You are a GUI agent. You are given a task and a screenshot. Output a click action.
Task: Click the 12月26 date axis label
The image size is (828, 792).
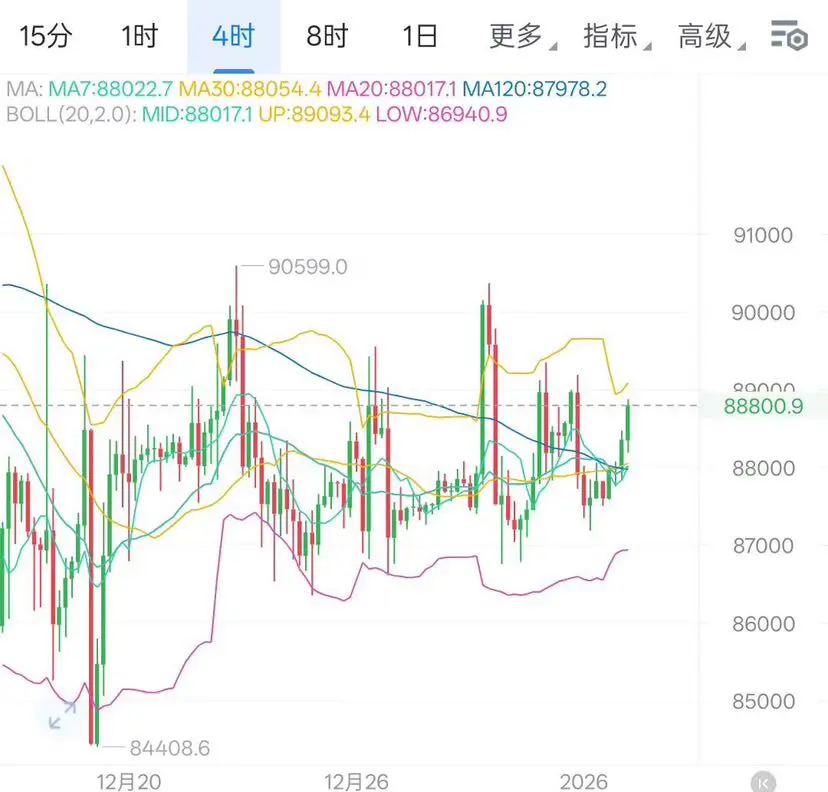[x=356, y=782]
